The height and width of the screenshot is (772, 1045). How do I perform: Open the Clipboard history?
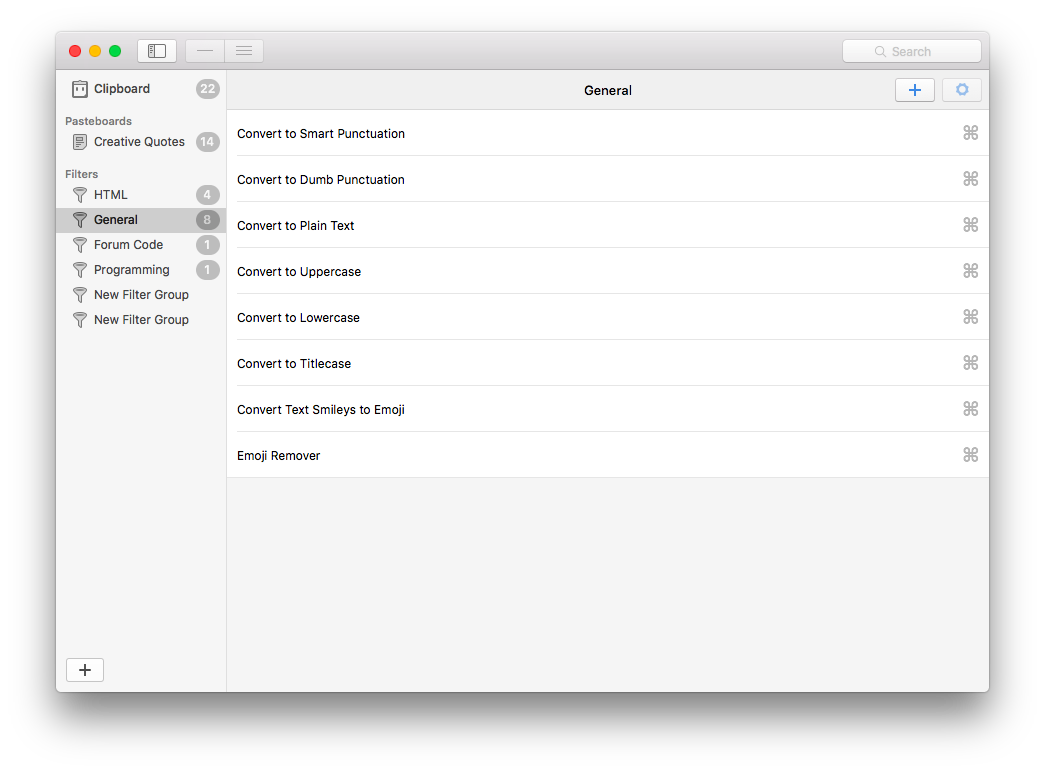[122, 89]
